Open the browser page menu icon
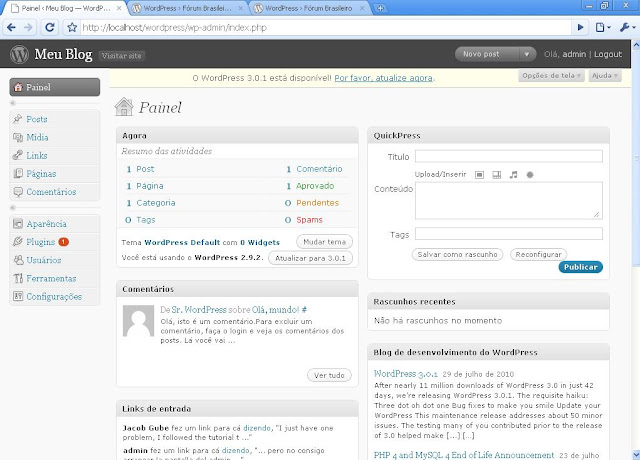The width and height of the screenshot is (640, 460). 602,27
